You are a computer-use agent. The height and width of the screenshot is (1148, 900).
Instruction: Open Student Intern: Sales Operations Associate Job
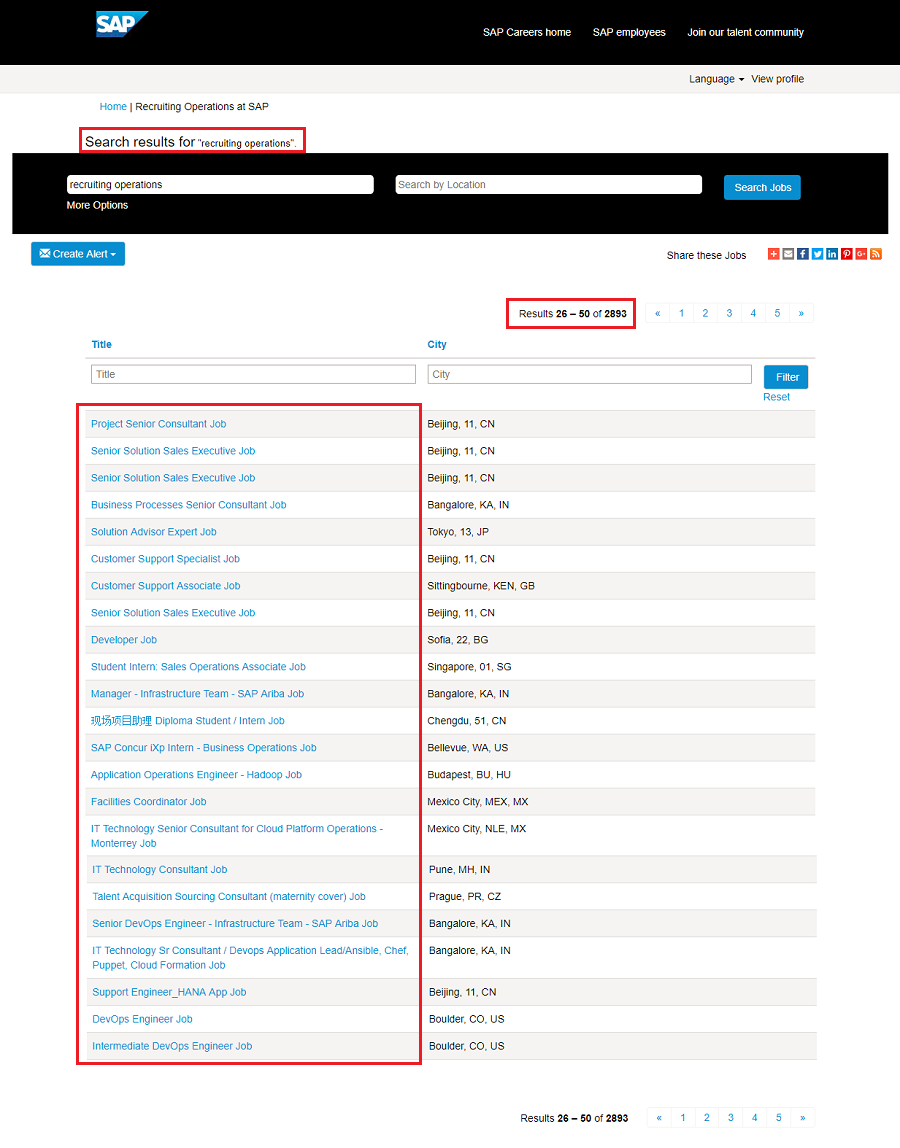click(198, 667)
